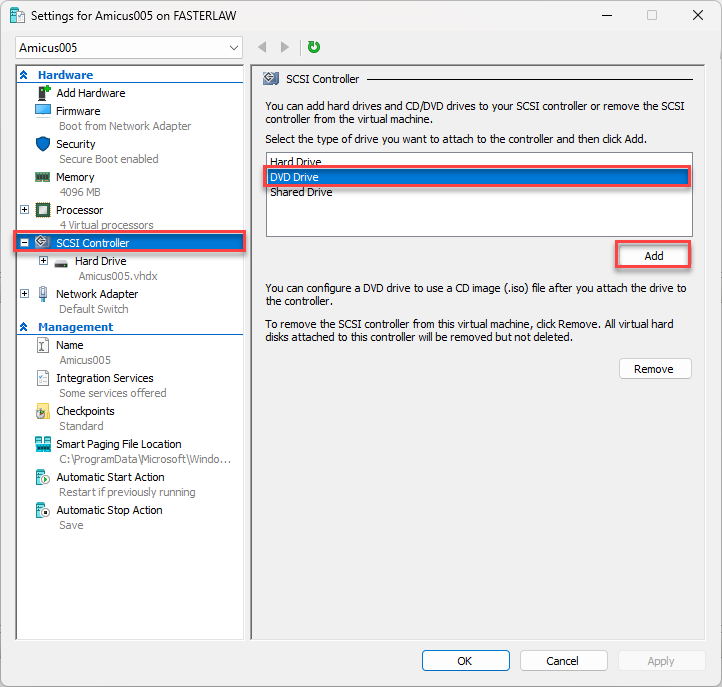Select the Network Adapter settings item

point(97,294)
